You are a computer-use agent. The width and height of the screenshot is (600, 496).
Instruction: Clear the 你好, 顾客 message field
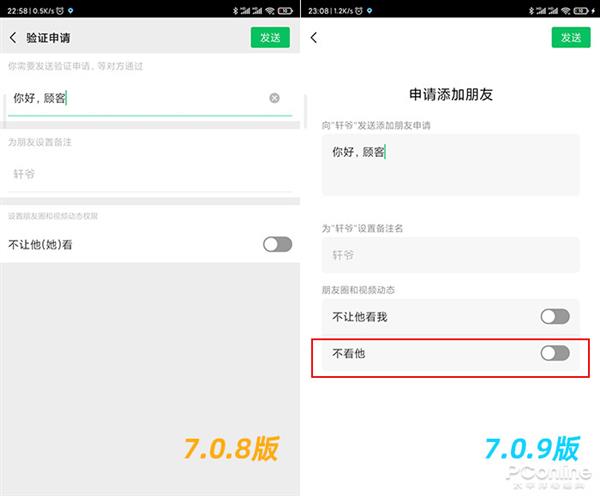274,98
